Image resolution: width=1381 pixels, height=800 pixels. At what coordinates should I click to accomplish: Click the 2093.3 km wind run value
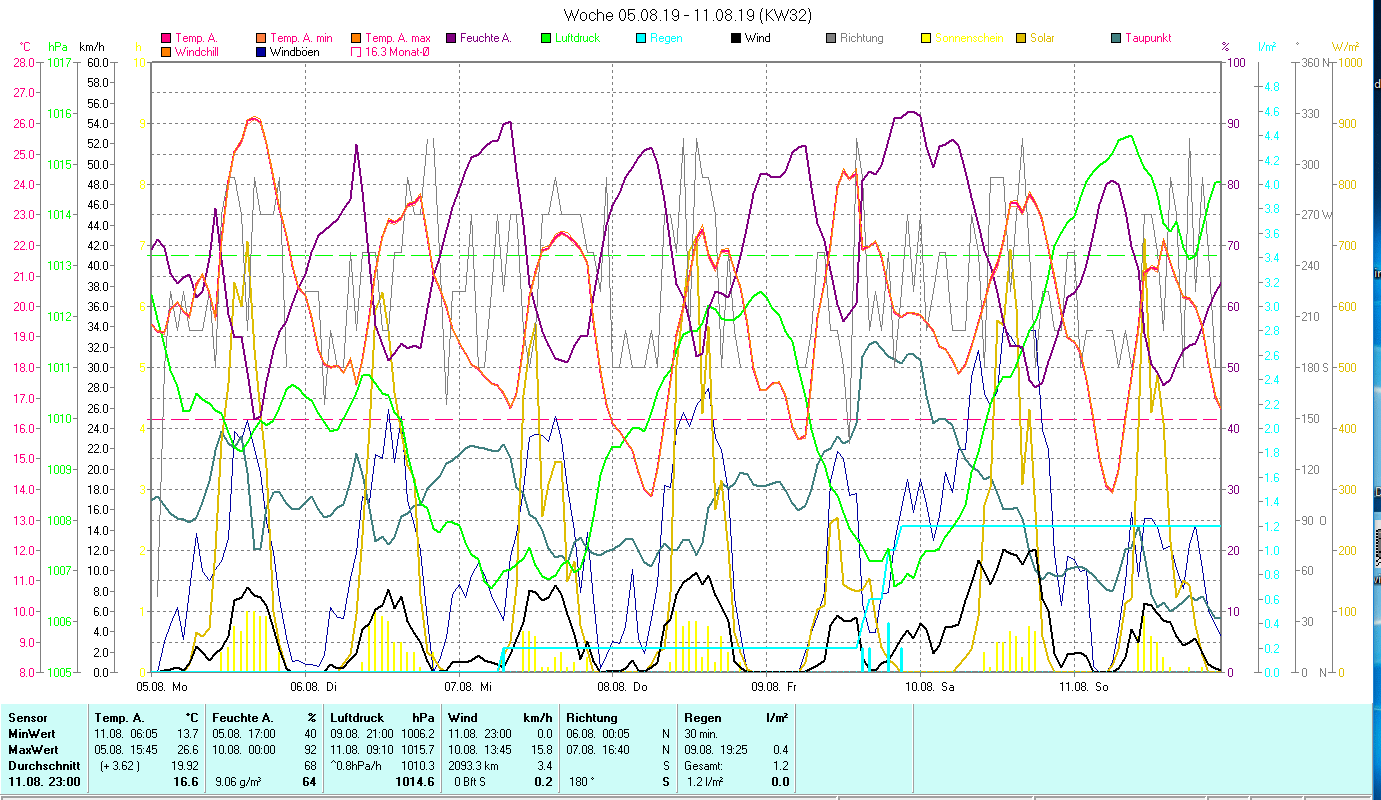475,765
